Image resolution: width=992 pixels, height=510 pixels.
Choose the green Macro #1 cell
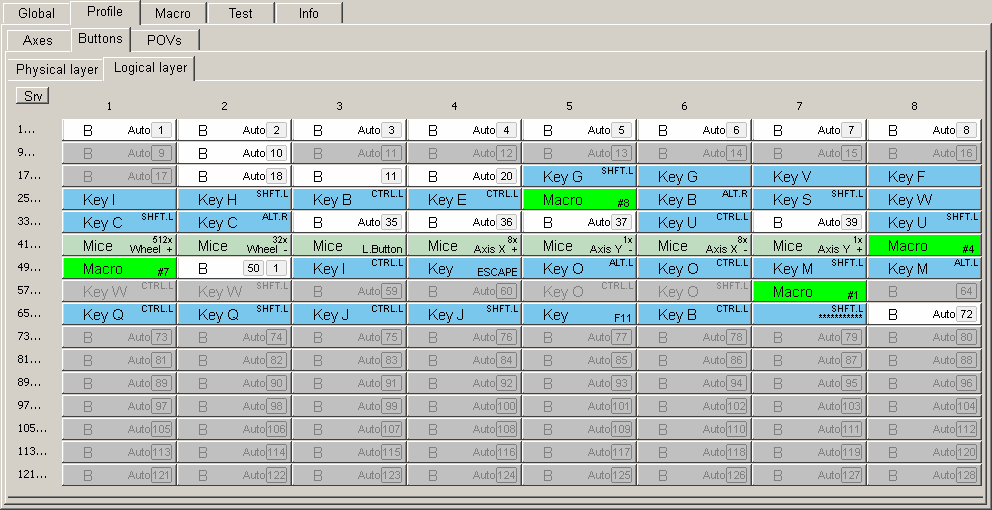pos(808,292)
